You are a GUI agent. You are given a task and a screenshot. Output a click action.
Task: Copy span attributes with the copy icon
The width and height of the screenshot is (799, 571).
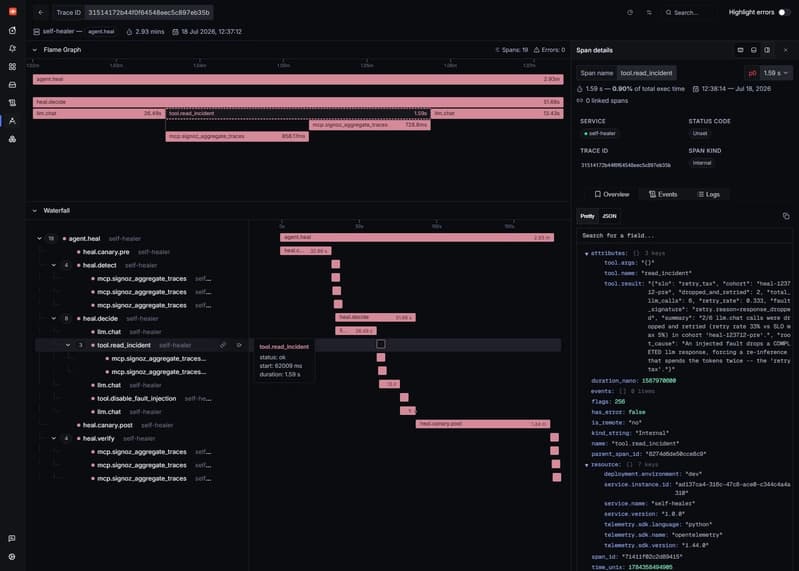(x=786, y=216)
